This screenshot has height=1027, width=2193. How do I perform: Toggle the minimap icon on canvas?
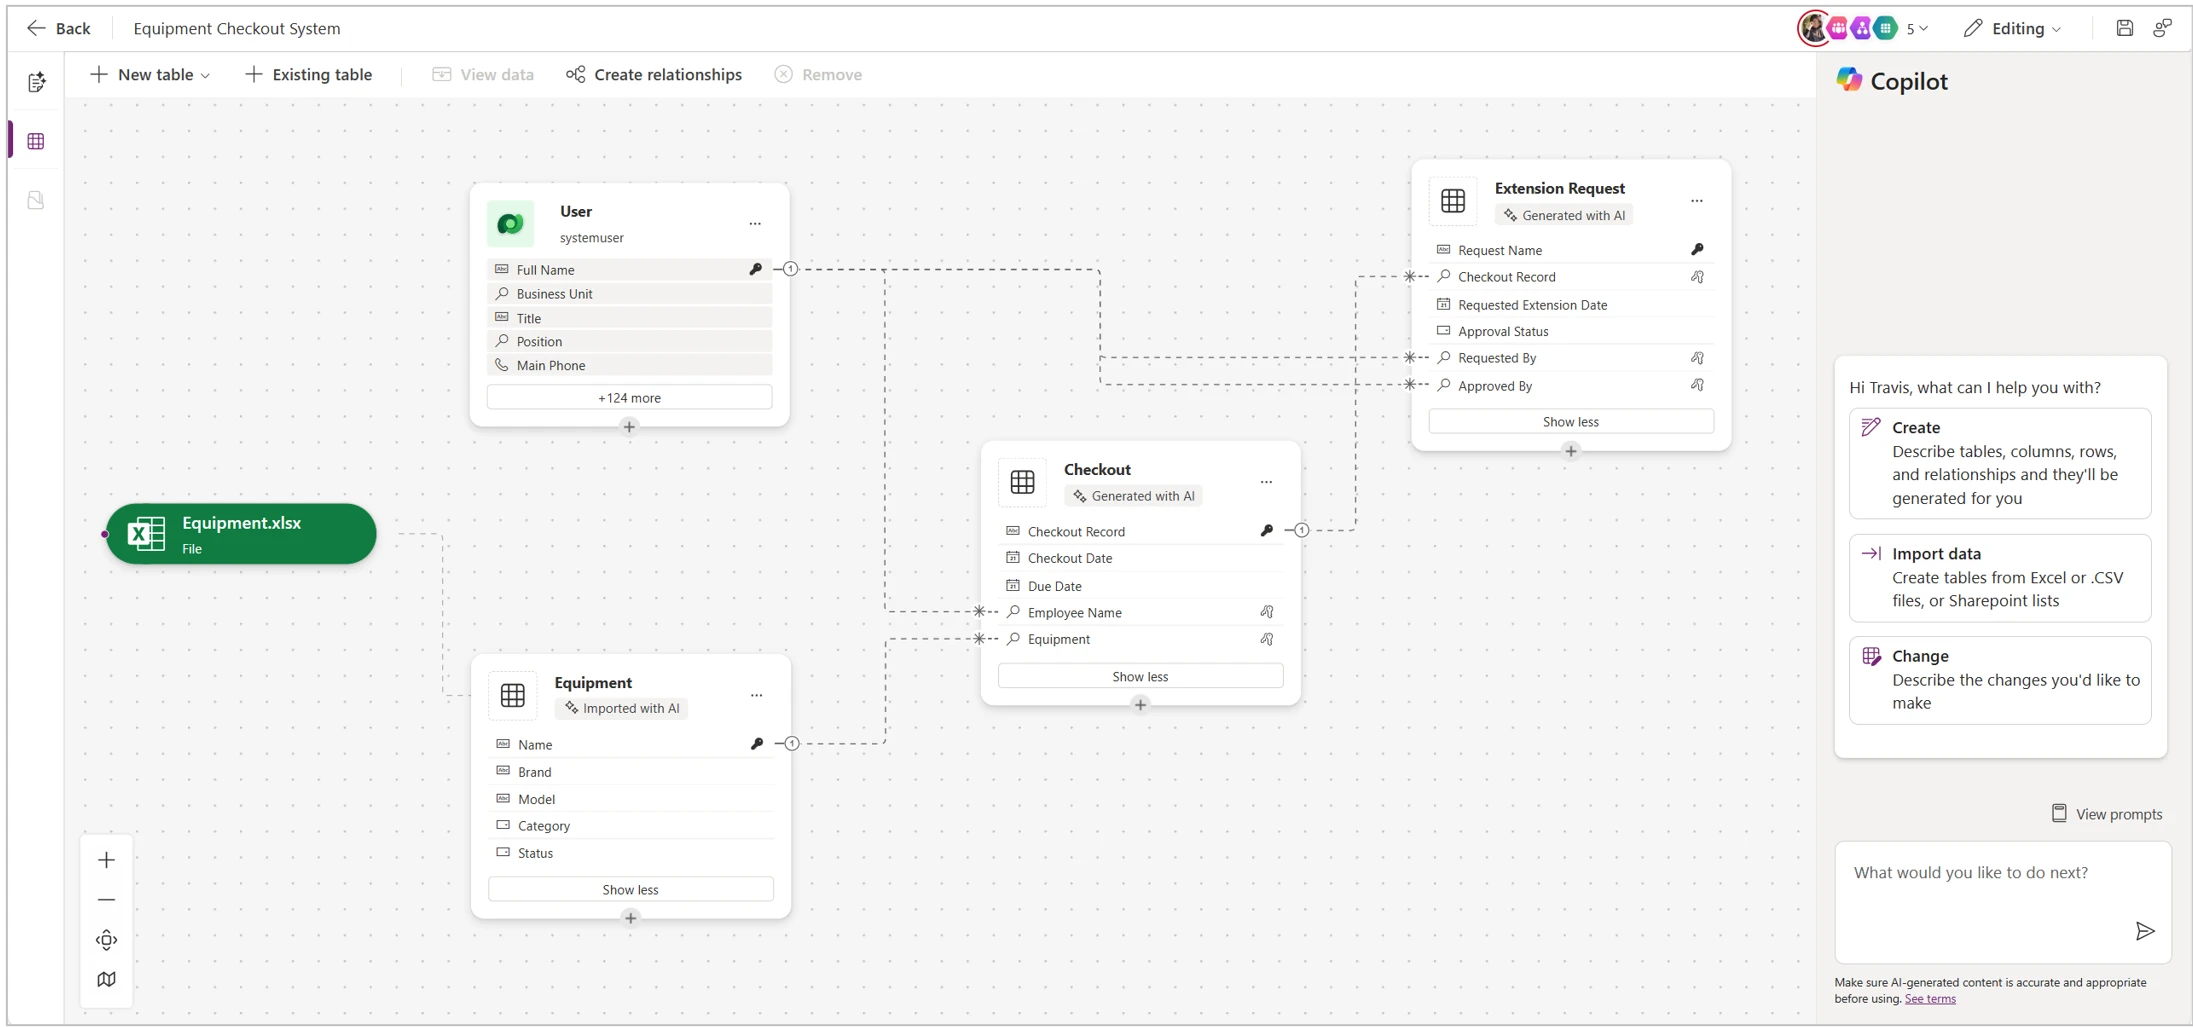click(106, 980)
